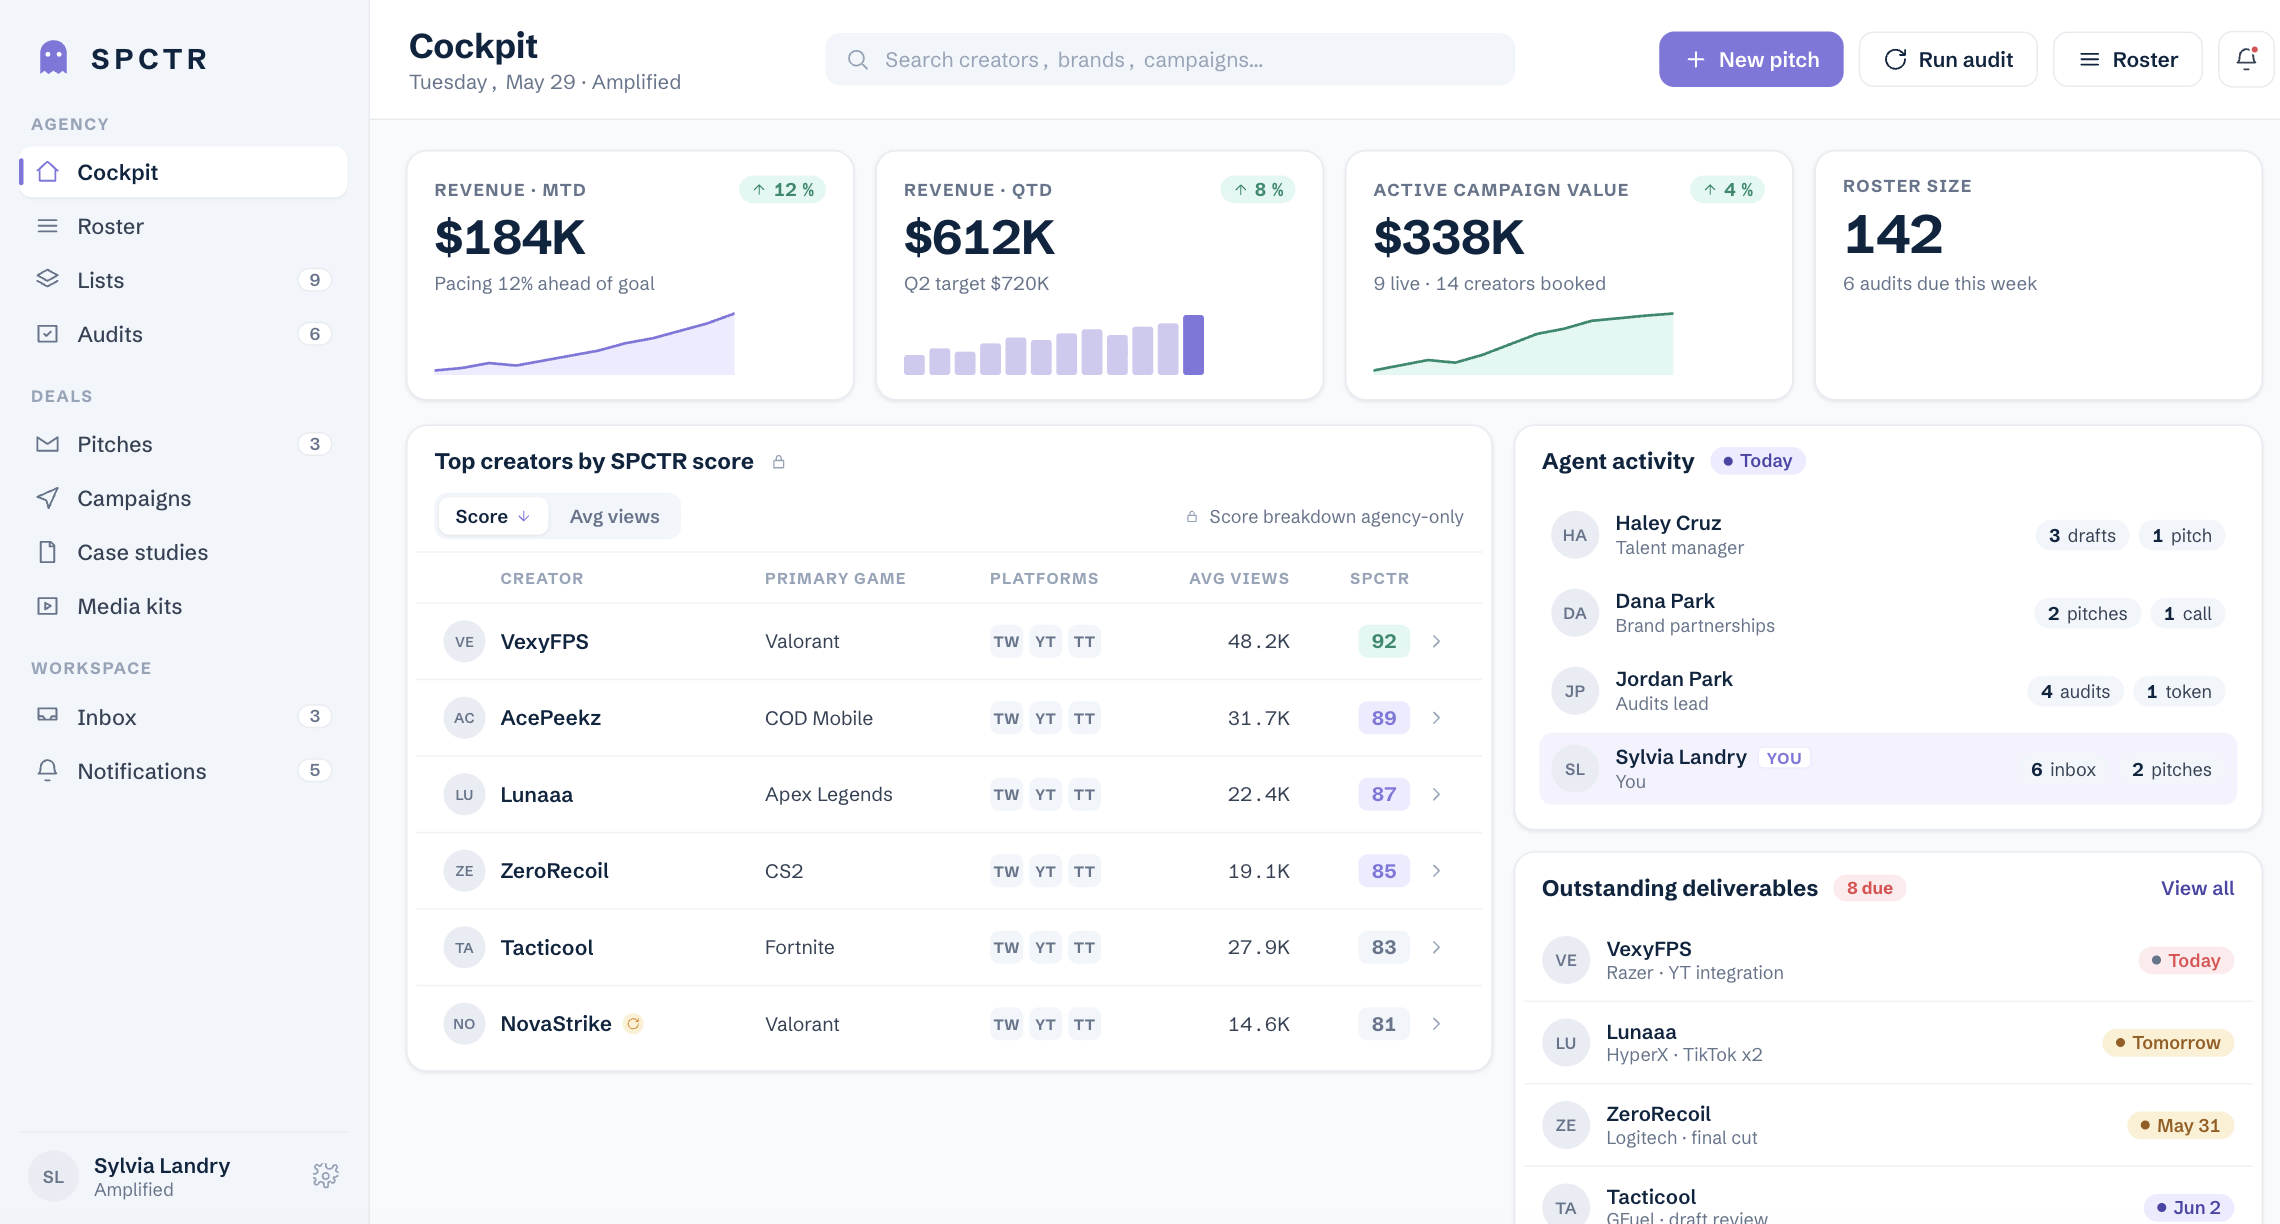Expand the Lunaaa row chevron
The height and width of the screenshot is (1224, 2280).
pos(1436,794)
